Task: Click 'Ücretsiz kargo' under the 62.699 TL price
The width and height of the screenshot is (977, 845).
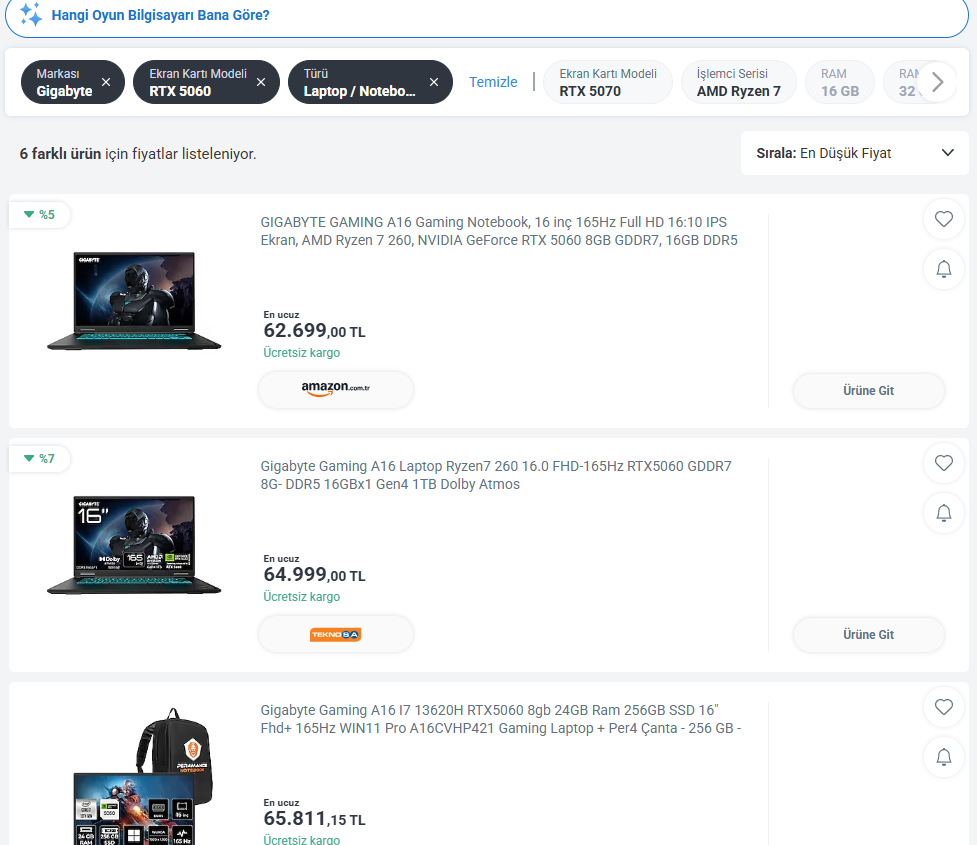Action: pos(302,353)
